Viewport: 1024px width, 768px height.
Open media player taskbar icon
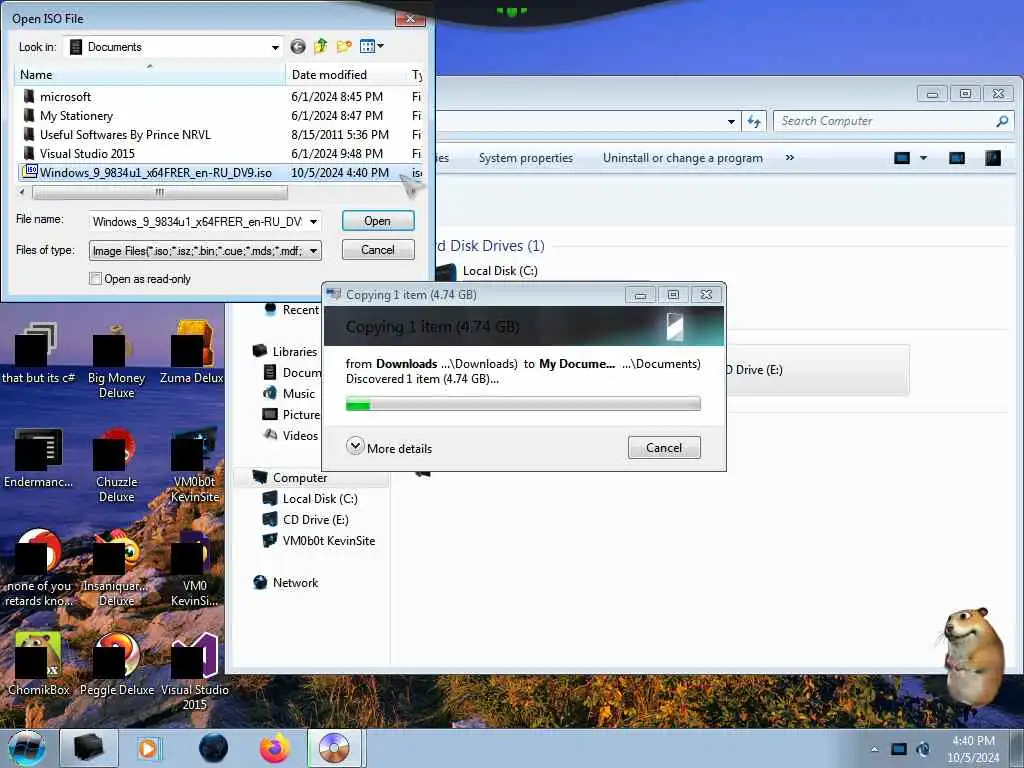(150, 748)
